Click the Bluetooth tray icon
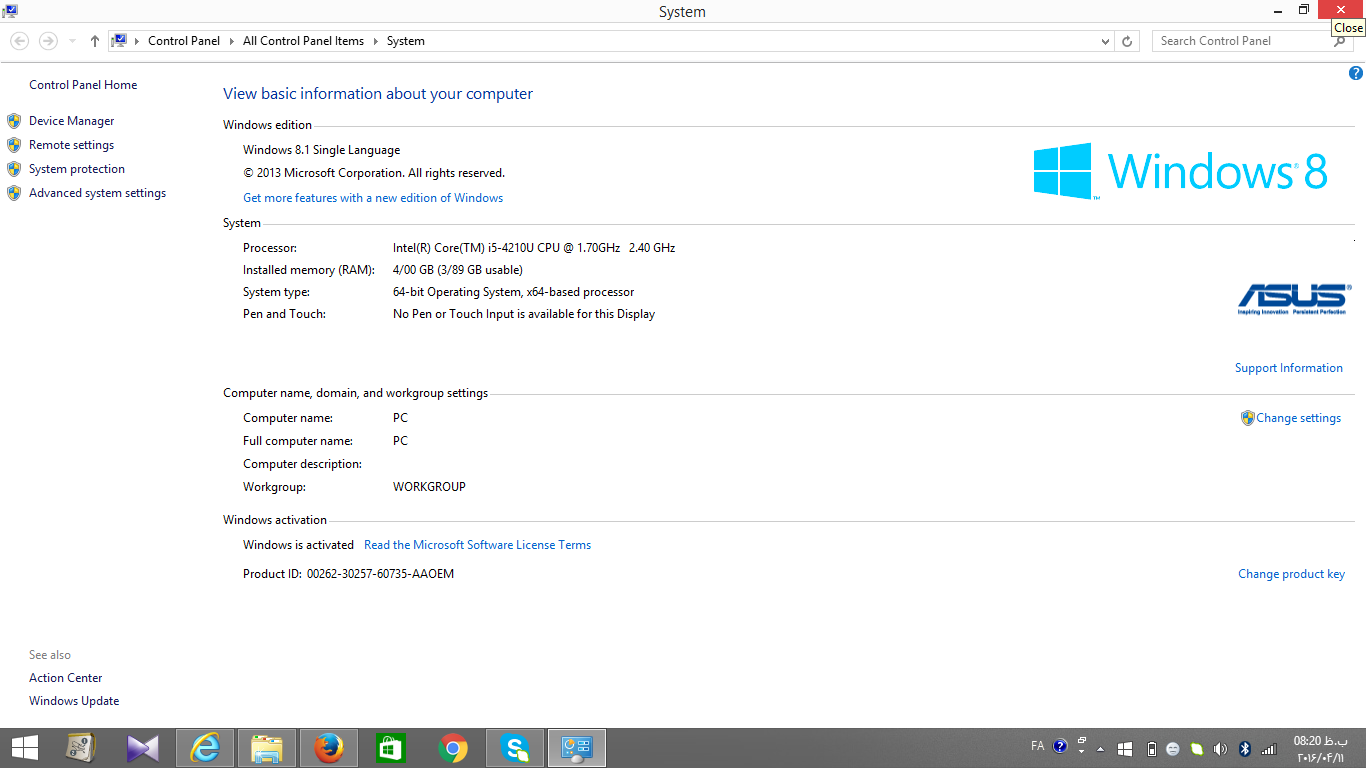Screen dimensions: 1366x768 [x=1245, y=748]
